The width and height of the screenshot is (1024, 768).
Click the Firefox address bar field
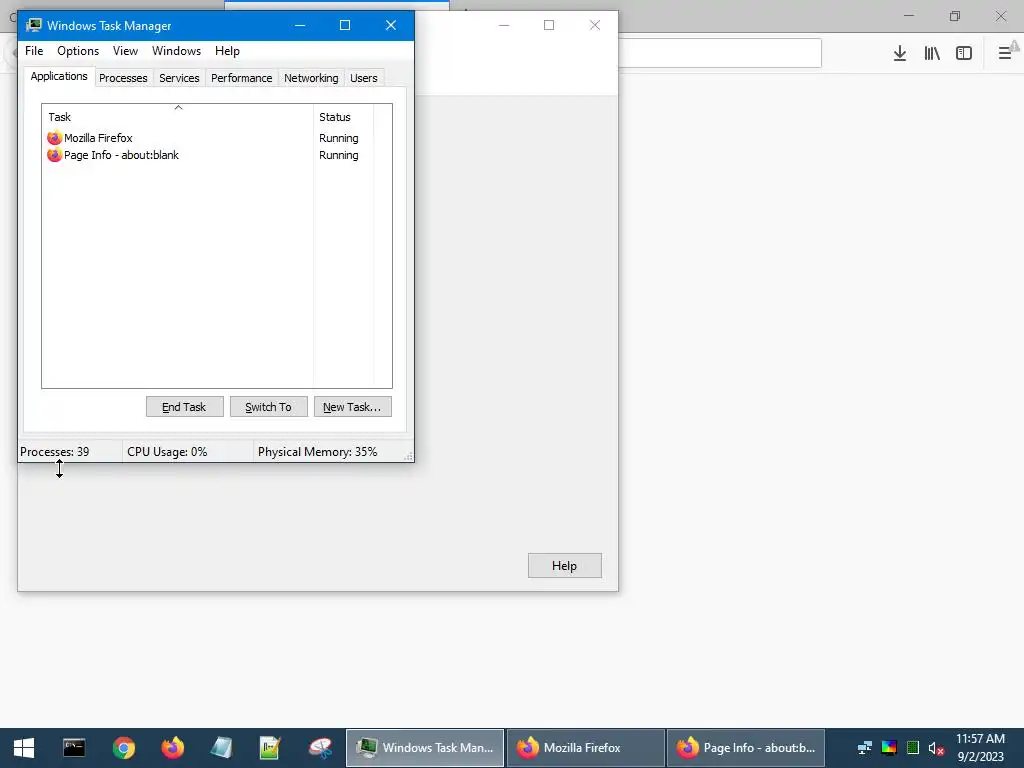coord(718,53)
